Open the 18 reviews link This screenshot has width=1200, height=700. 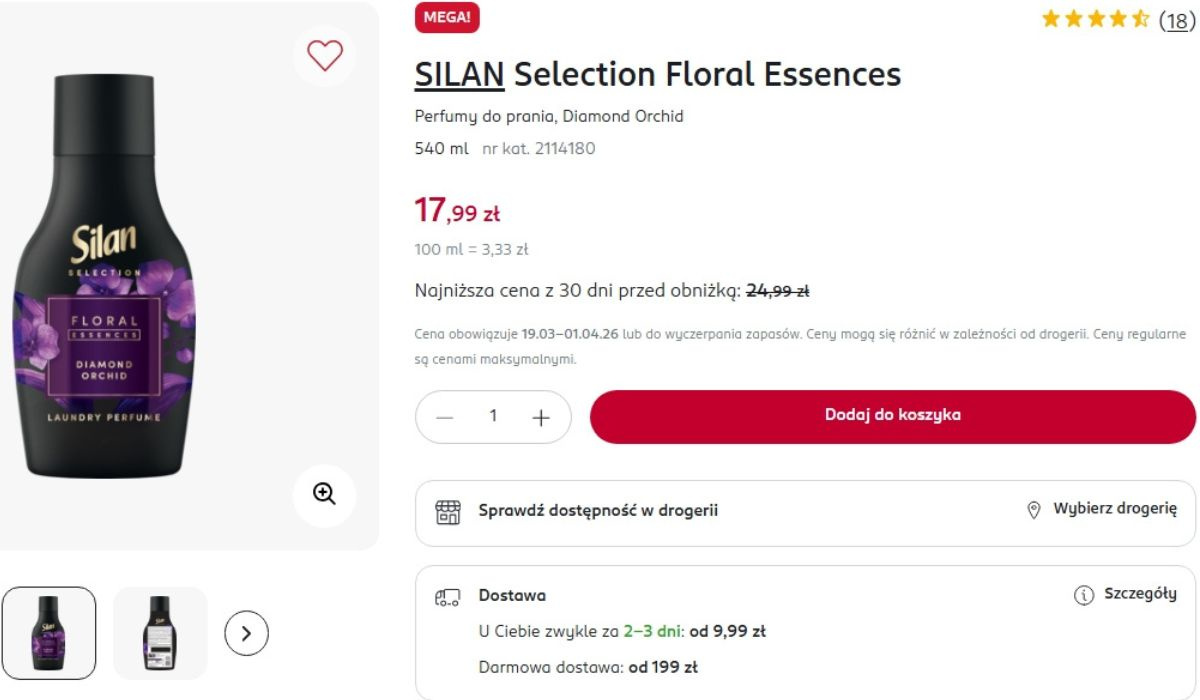(x=1177, y=20)
